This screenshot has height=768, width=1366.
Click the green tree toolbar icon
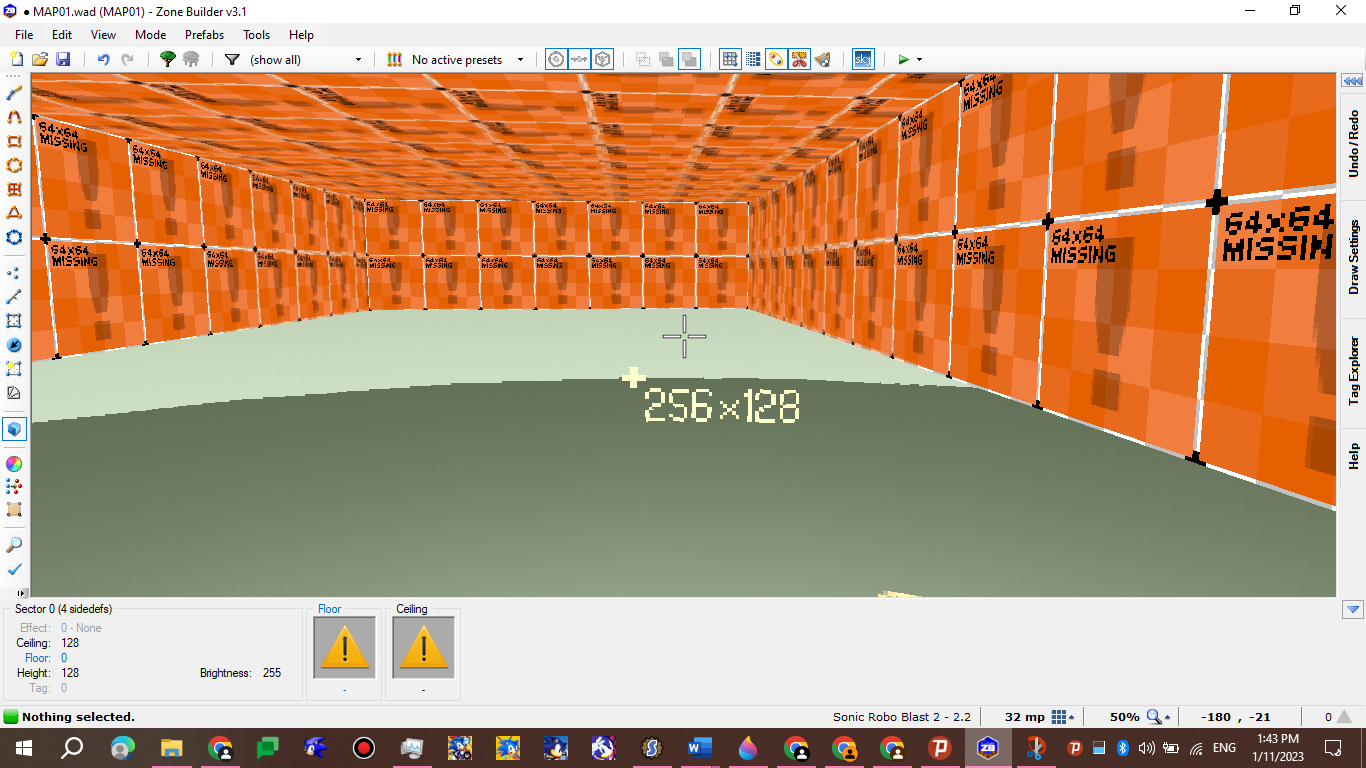point(168,59)
